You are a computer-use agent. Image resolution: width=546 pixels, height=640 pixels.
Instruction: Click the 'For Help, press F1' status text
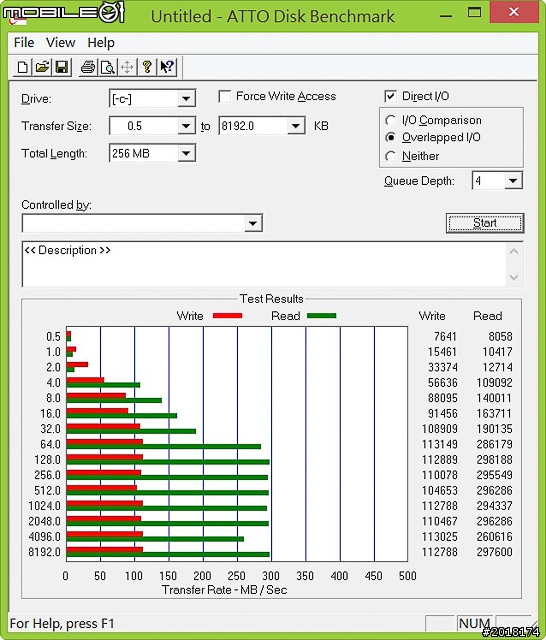click(62, 624)
